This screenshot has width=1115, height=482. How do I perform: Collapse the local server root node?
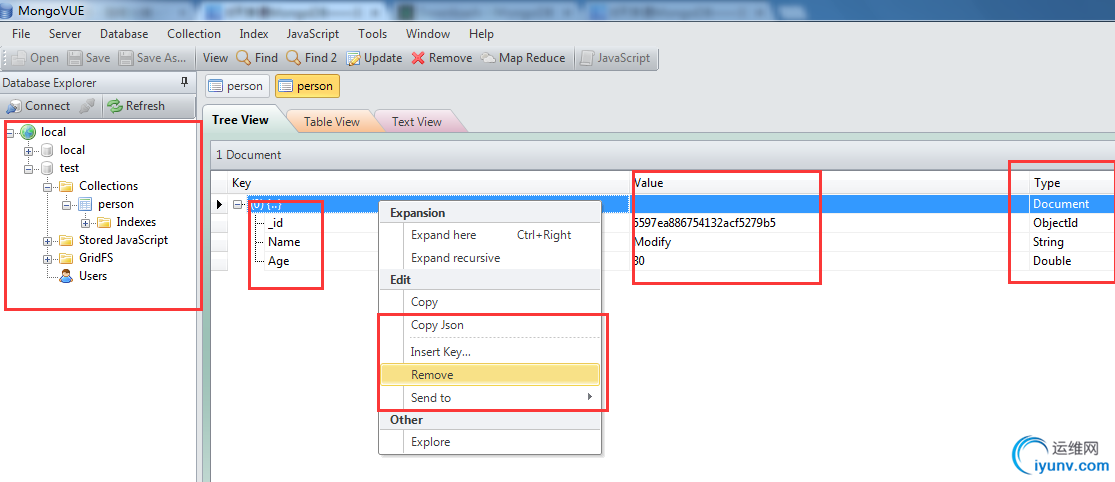pyautogui.click(x=10, y=132)
